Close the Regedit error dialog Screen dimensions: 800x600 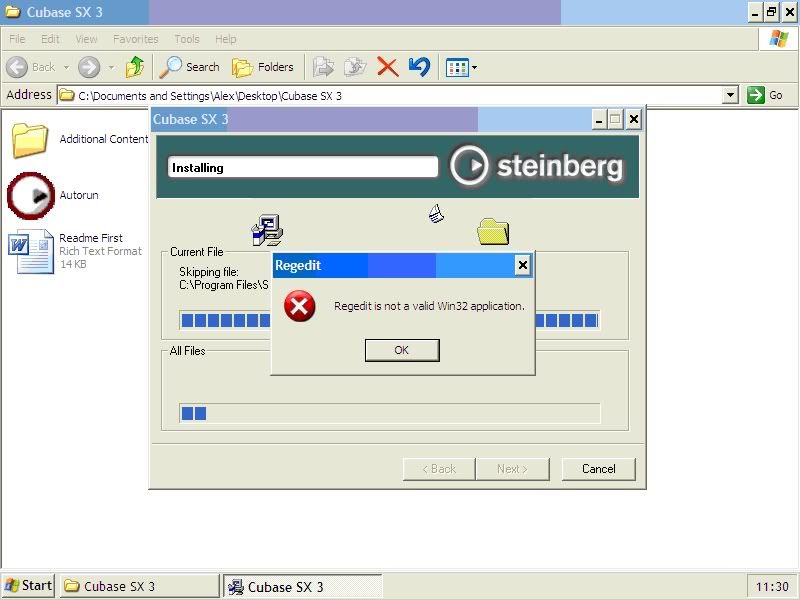[522, 265]
